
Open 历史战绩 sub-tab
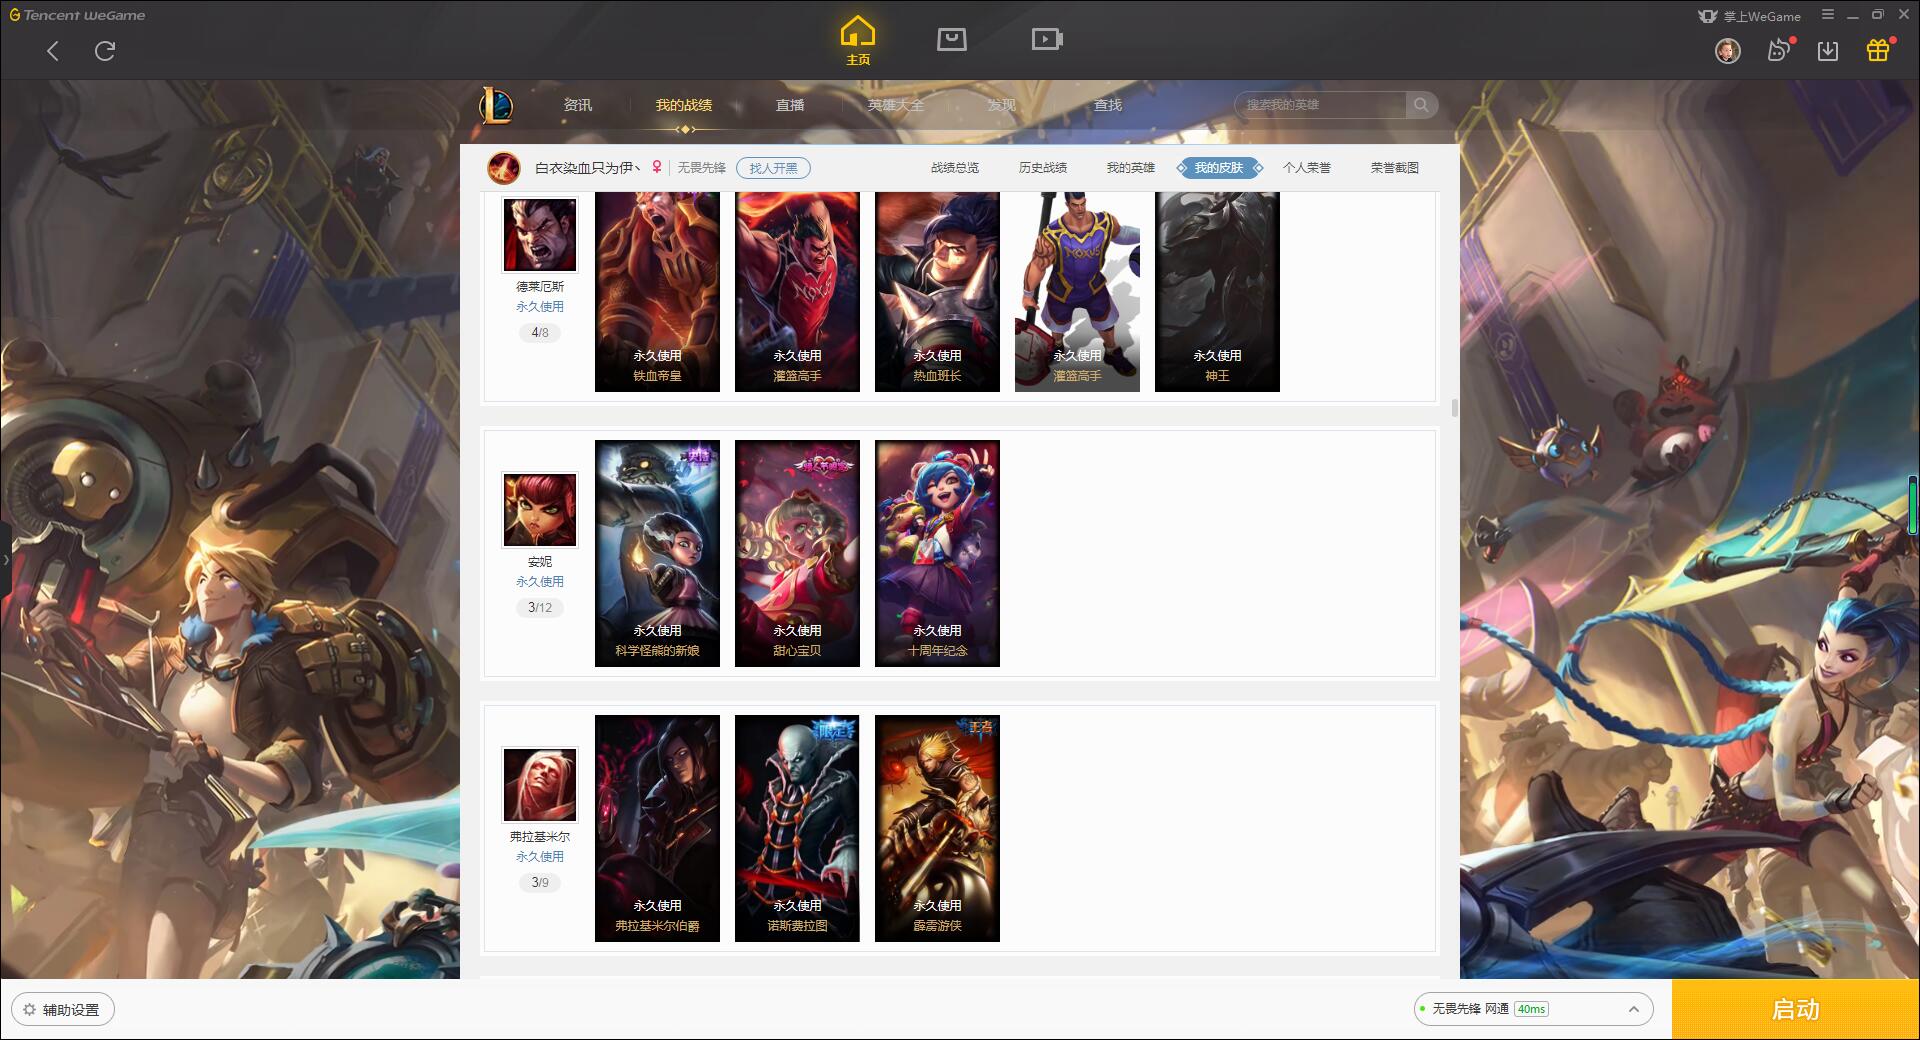(x=1043, y=168)
